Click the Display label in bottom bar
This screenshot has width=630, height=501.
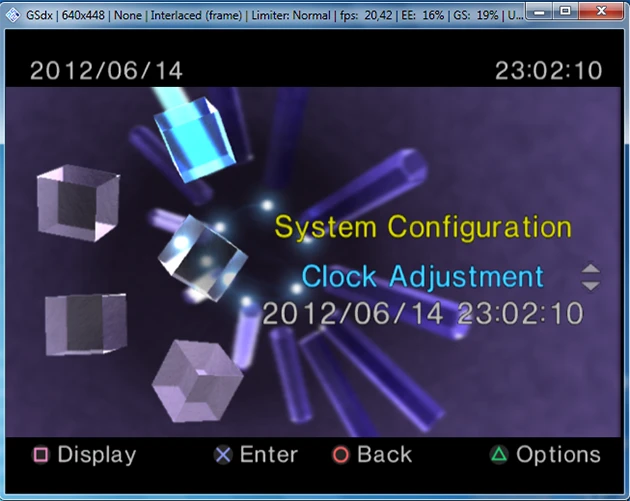[x=97, y=455]
